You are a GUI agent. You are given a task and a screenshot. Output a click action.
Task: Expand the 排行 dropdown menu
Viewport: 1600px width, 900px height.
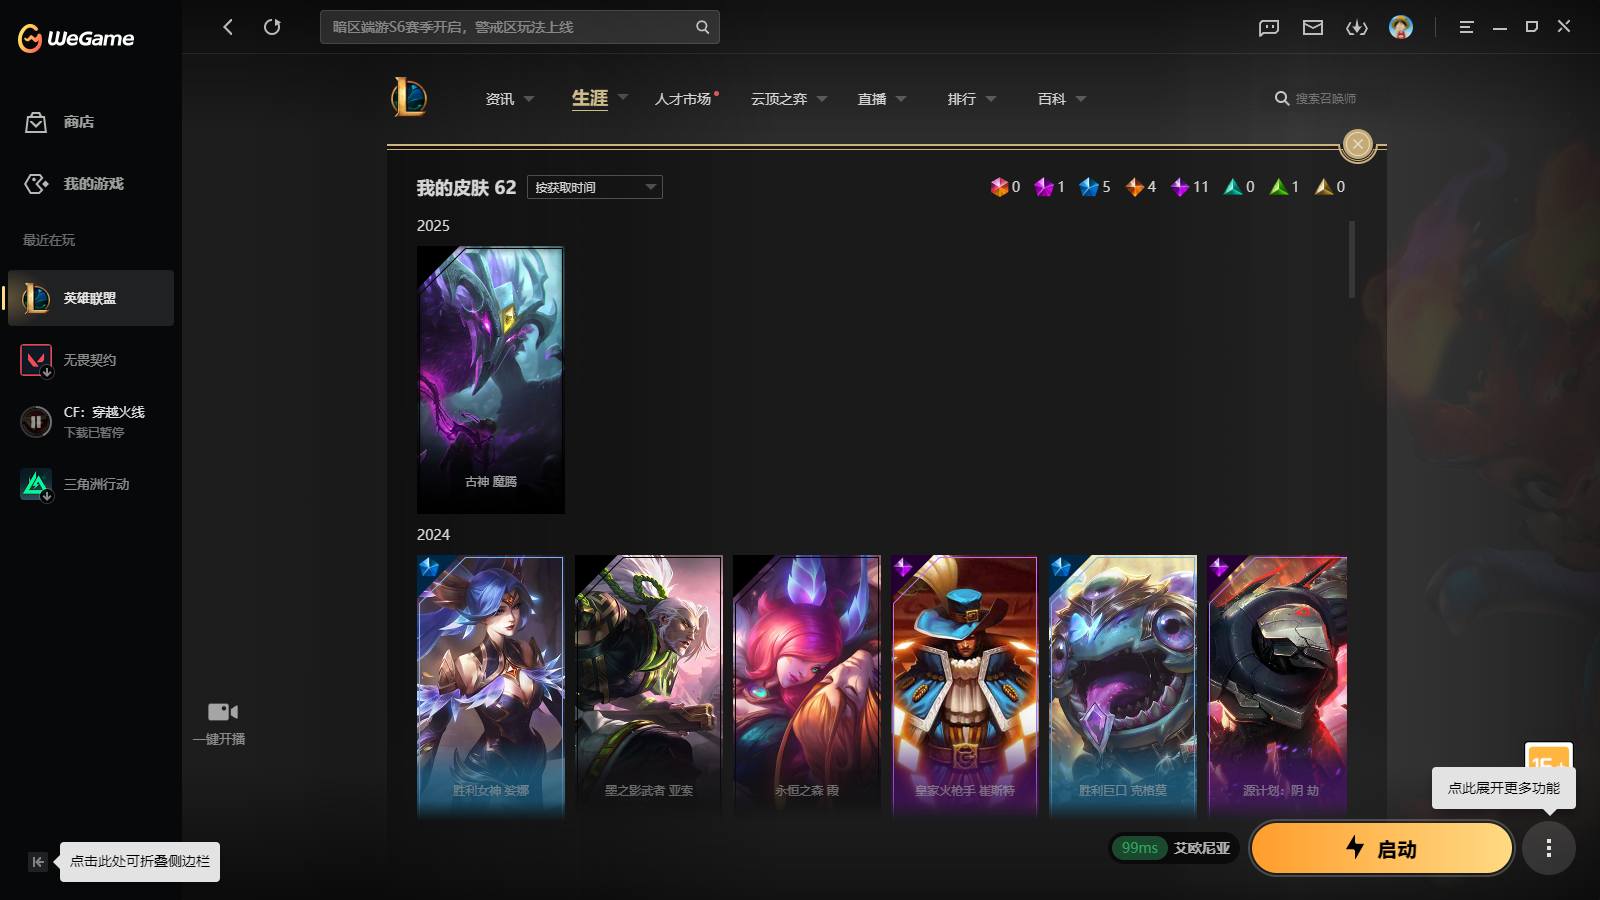(972, 99)
